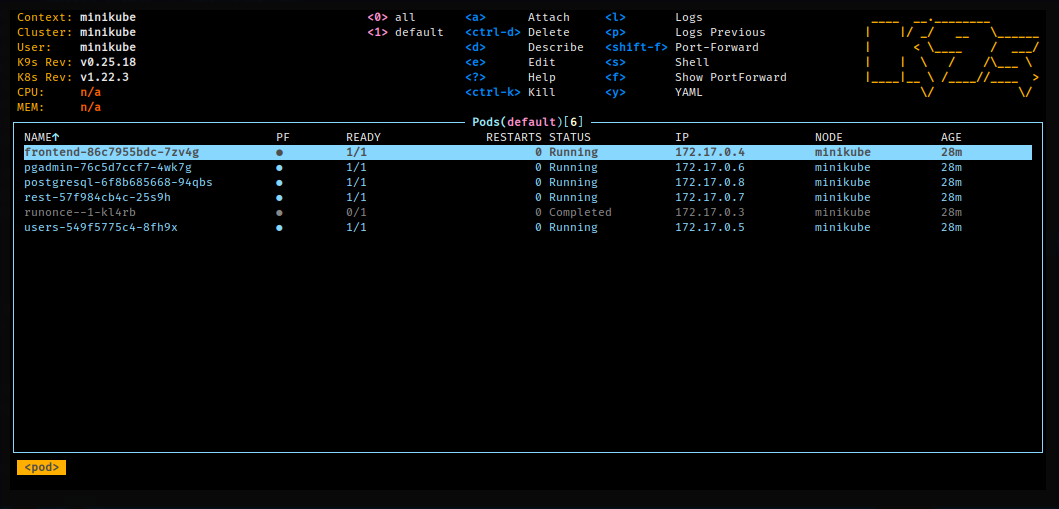Select the frontend-86c7955bdc-7zv4g pod row

tap(111, 153)
